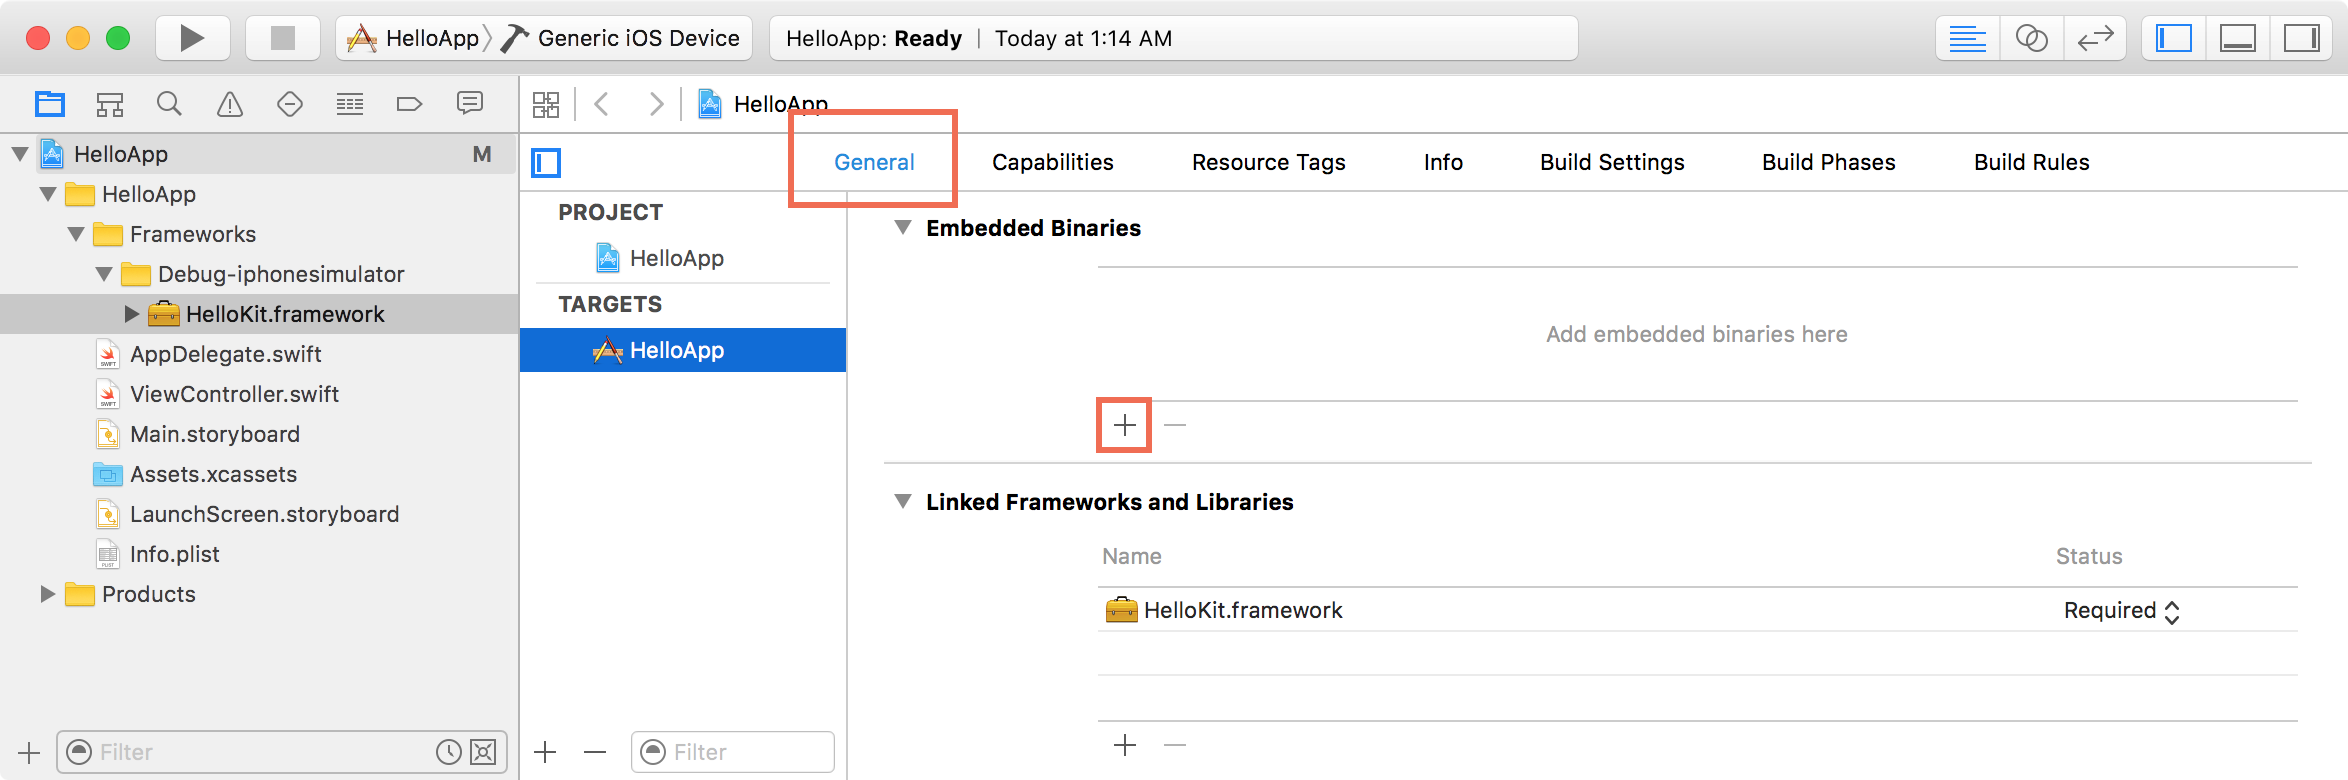
Task: Switch to the Capabilities tab
Action: pyautogui.click(x=1052, y=162)
